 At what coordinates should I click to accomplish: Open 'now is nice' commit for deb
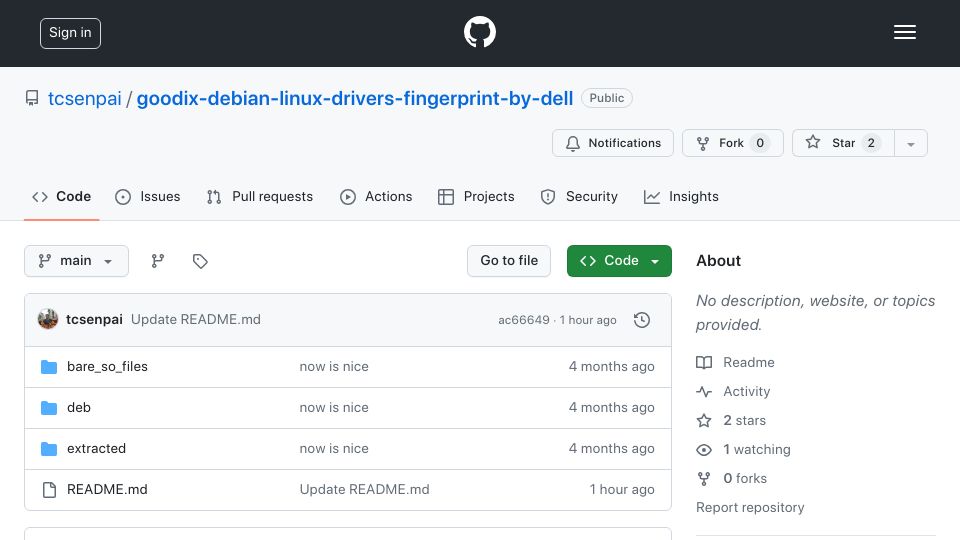click(x=334, y=408)
